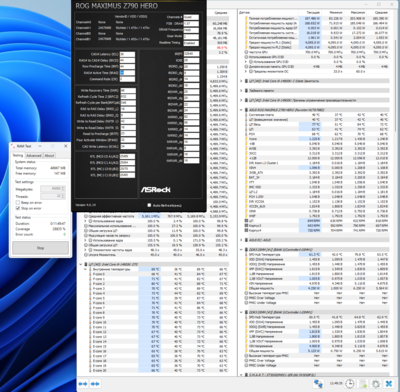Click the expand-columns arrows icon in HWiNFO footer
The height and width of the screenshot is (392, 400).
[x=82, y=384]
